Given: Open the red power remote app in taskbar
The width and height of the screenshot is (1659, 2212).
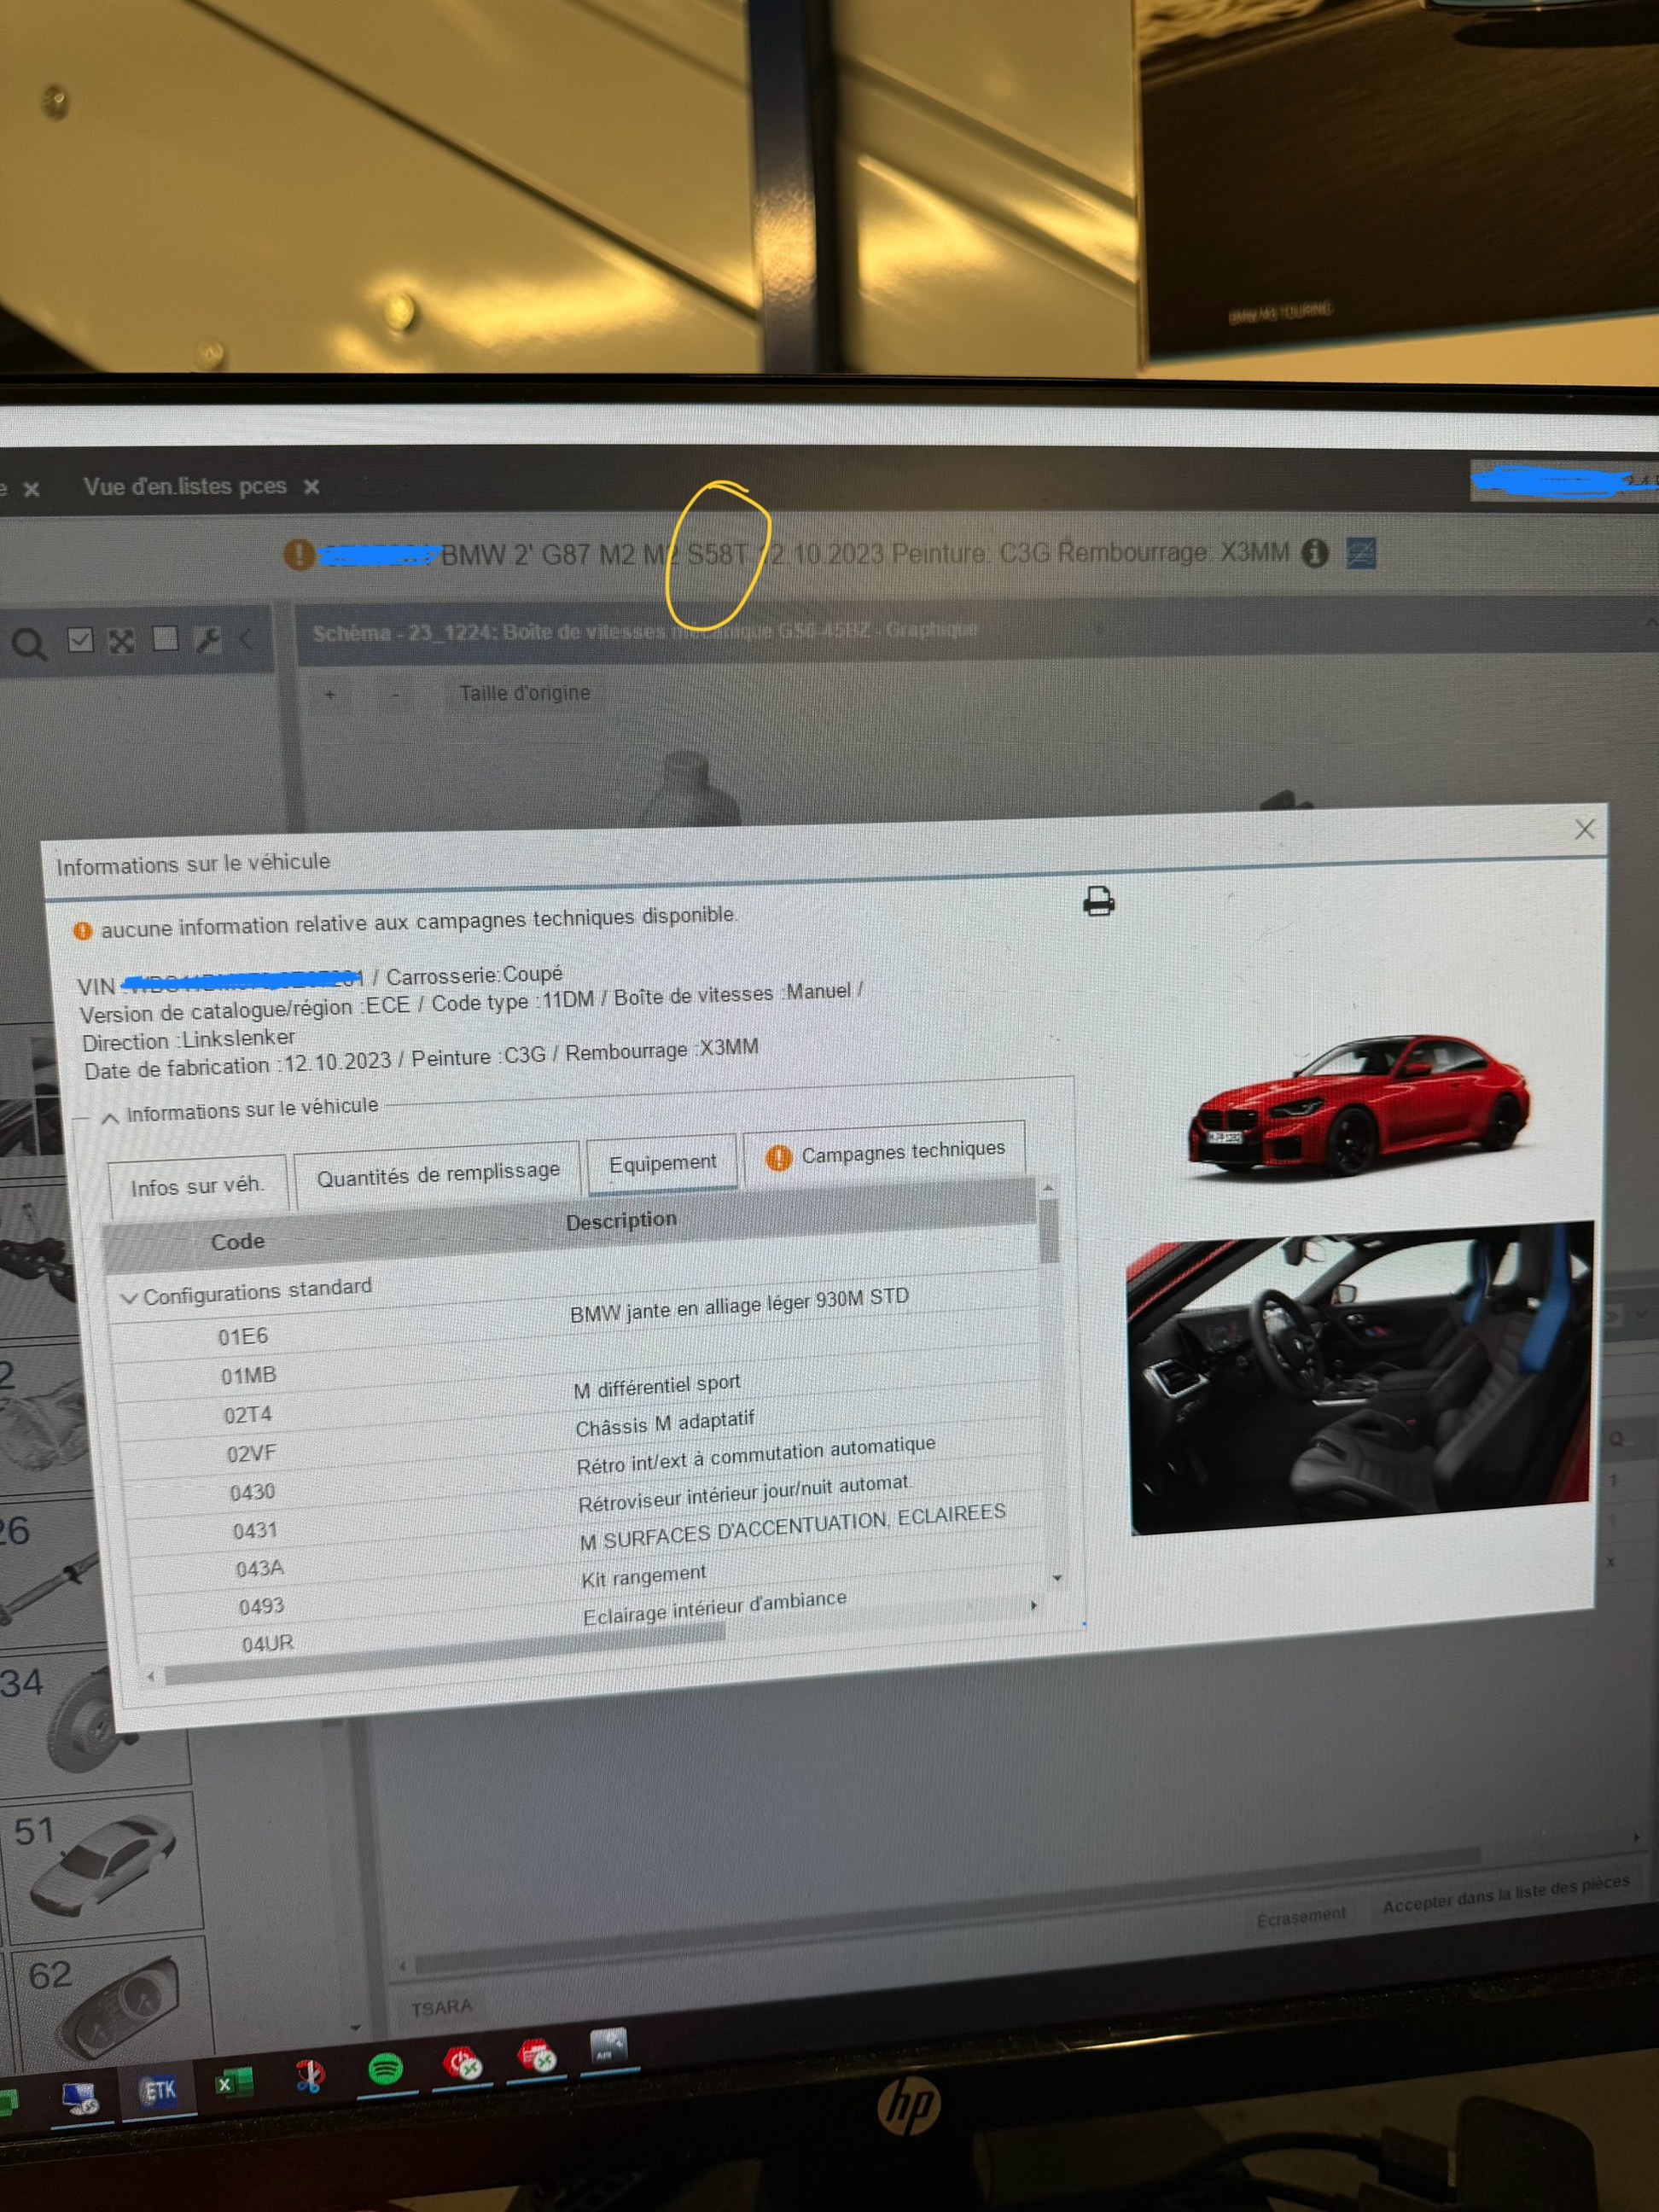Looking at the screenshot, I should click(462, 2063).
